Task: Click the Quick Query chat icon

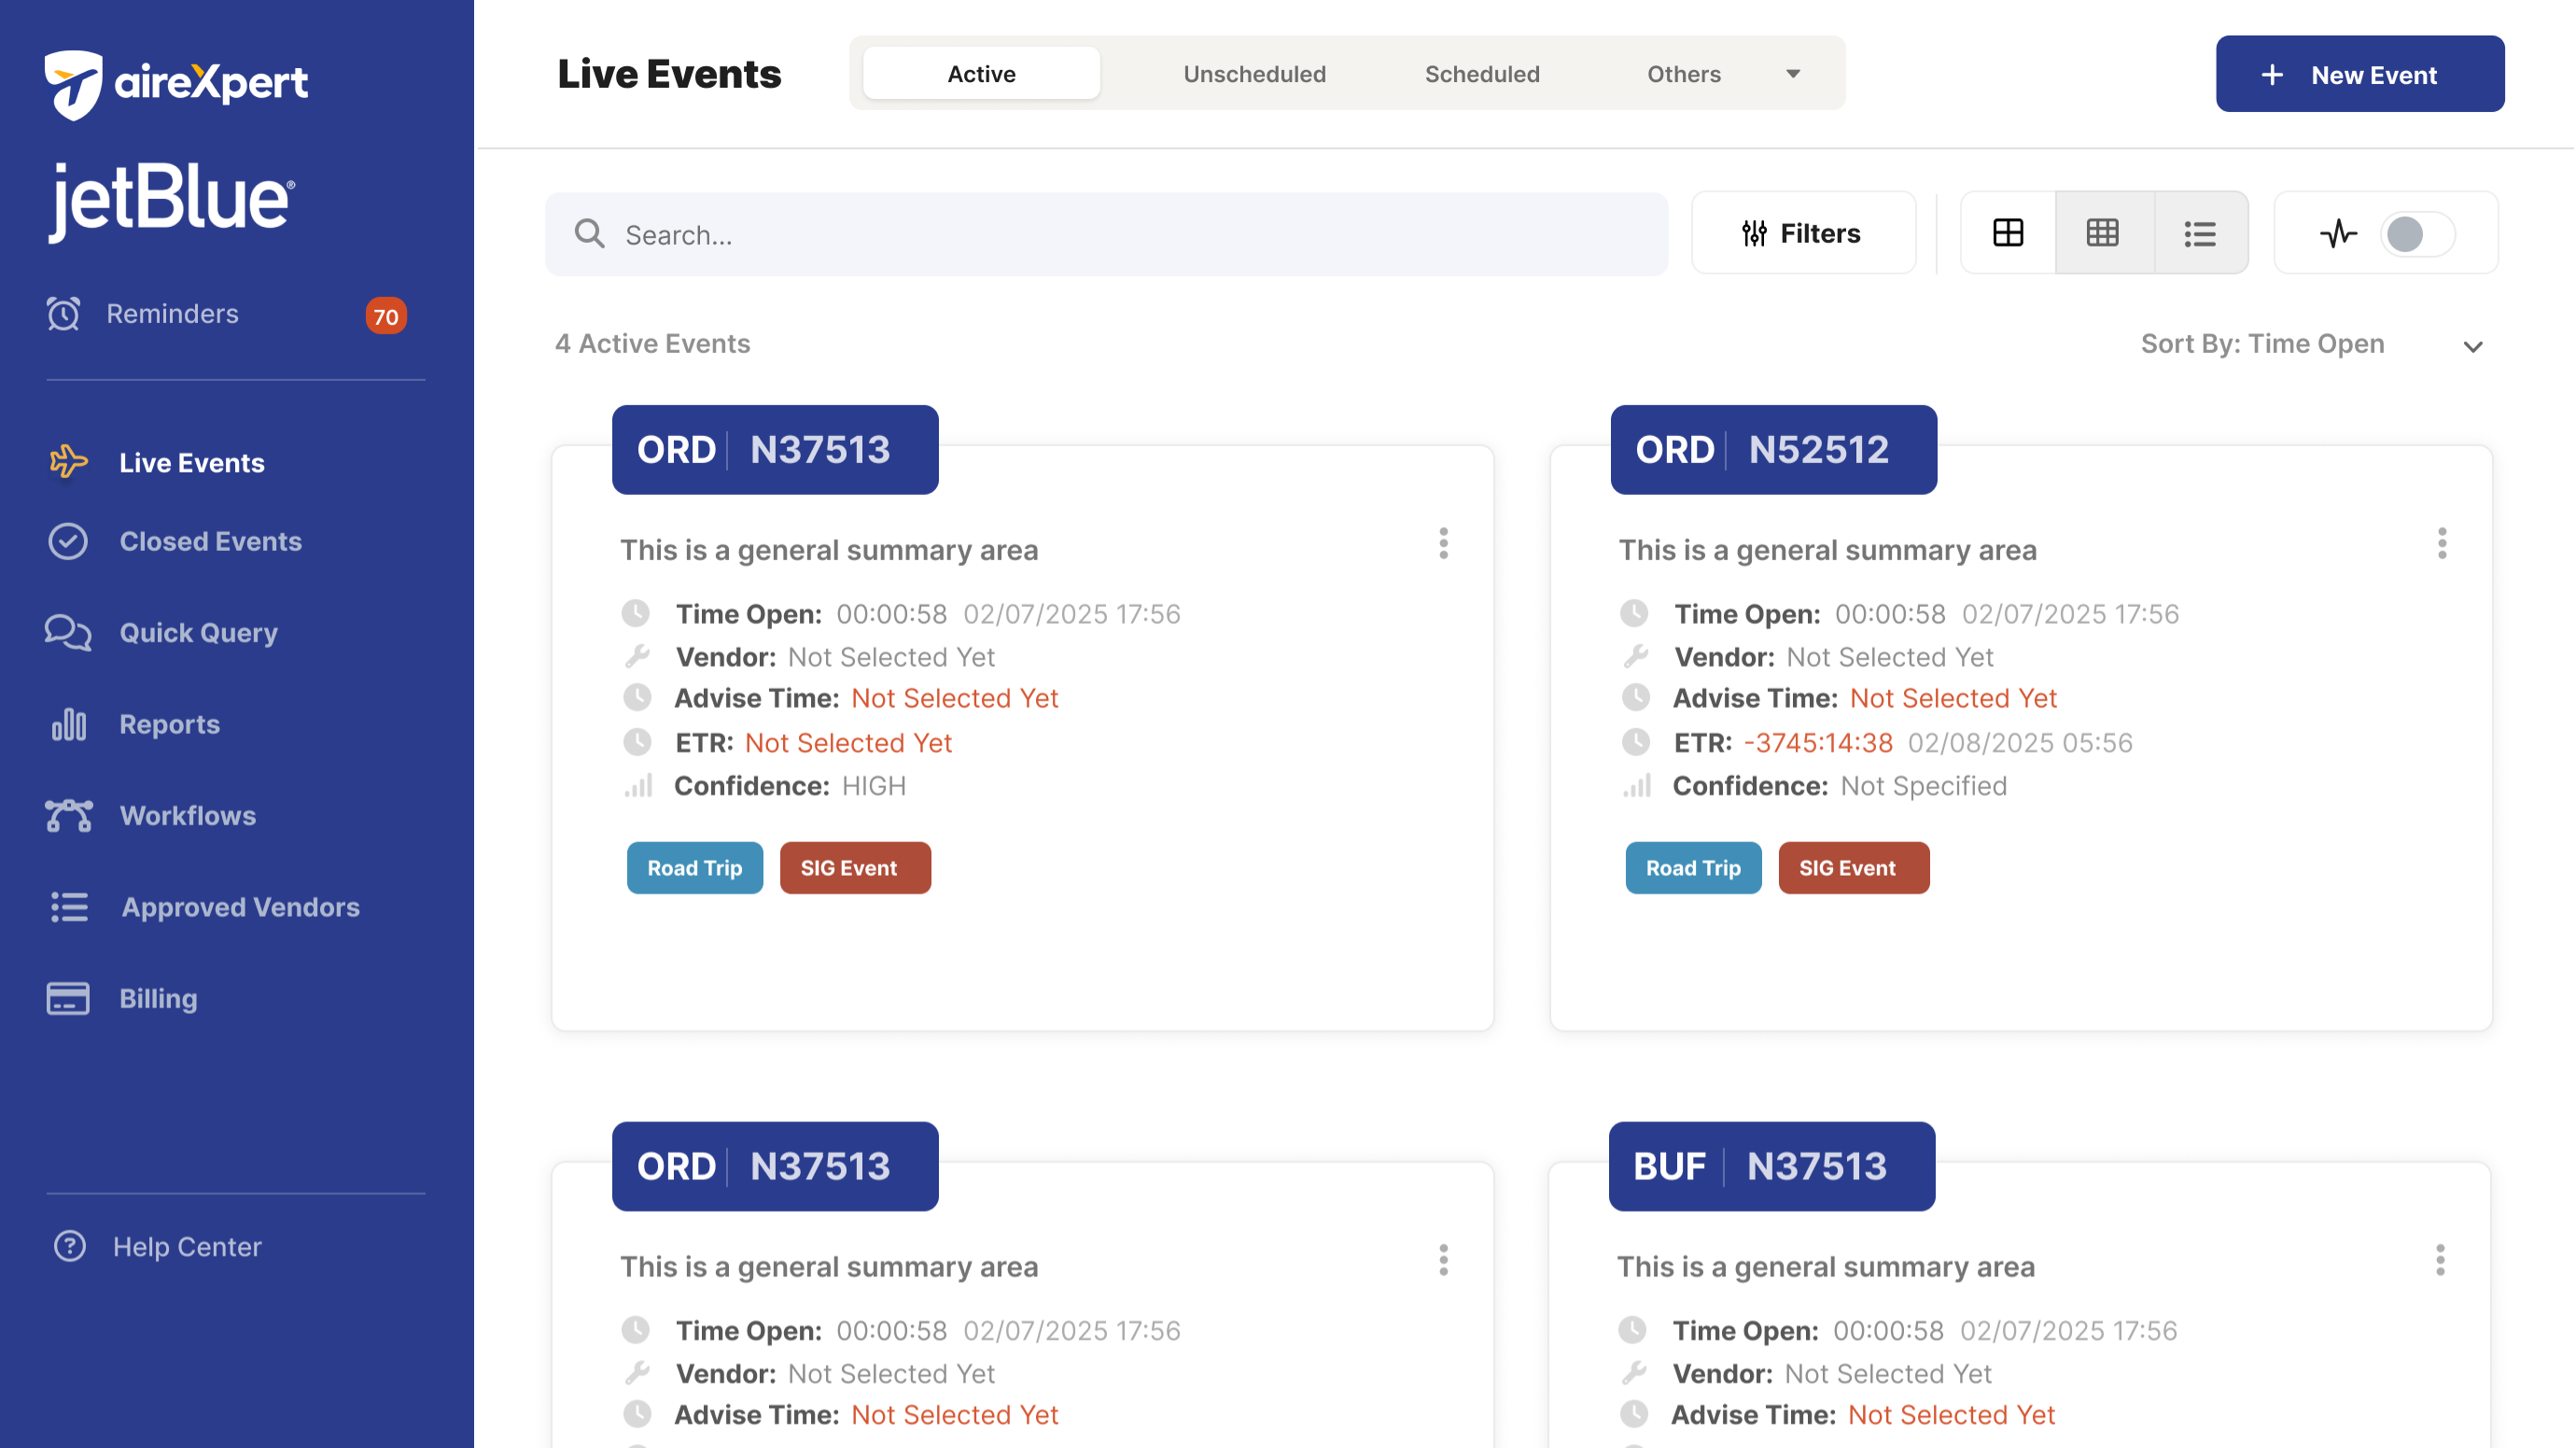Action: tap(68, 633)
